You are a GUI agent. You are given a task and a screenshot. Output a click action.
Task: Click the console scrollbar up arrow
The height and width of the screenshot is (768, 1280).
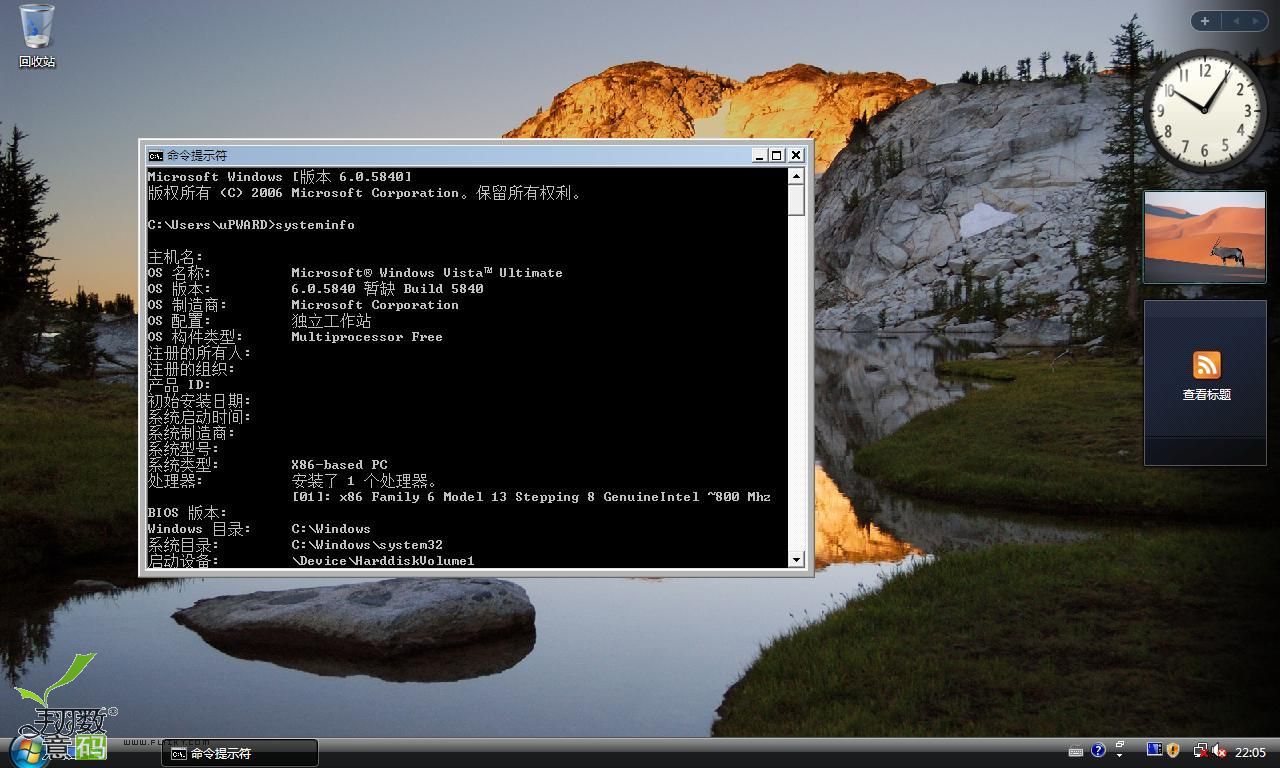point(796,176)
